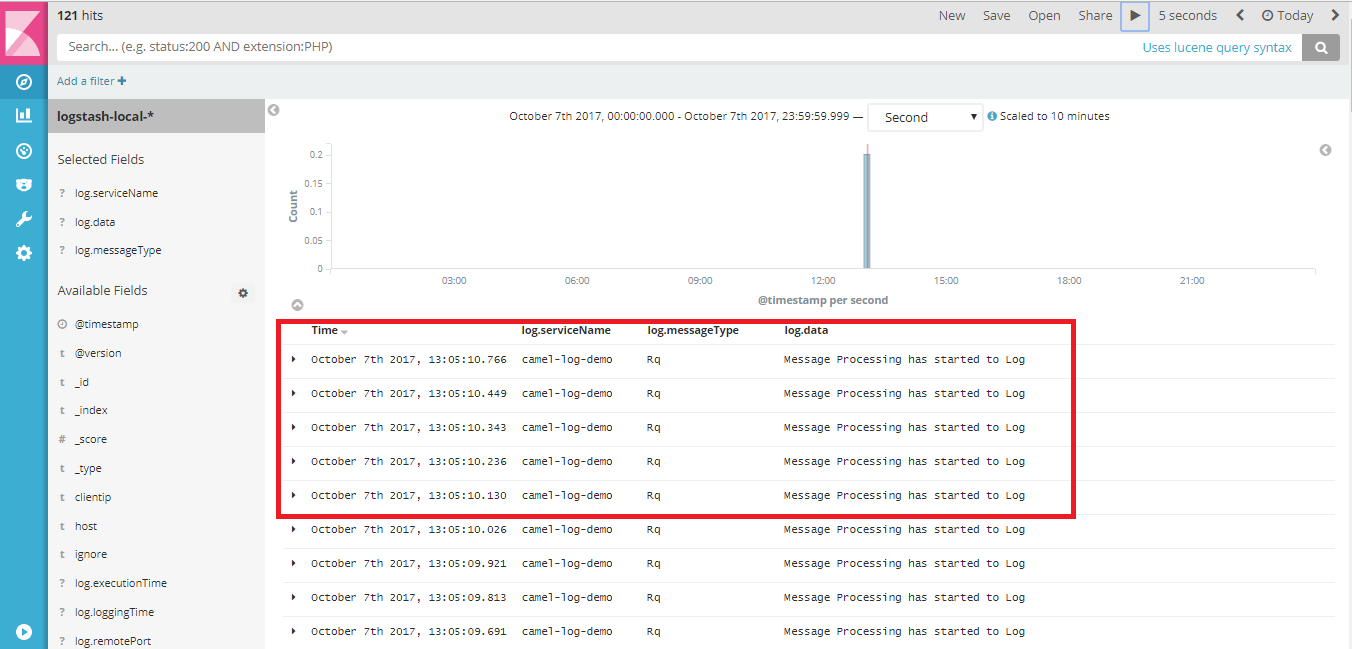Click the Add a filter link

[x=91, y=81]
